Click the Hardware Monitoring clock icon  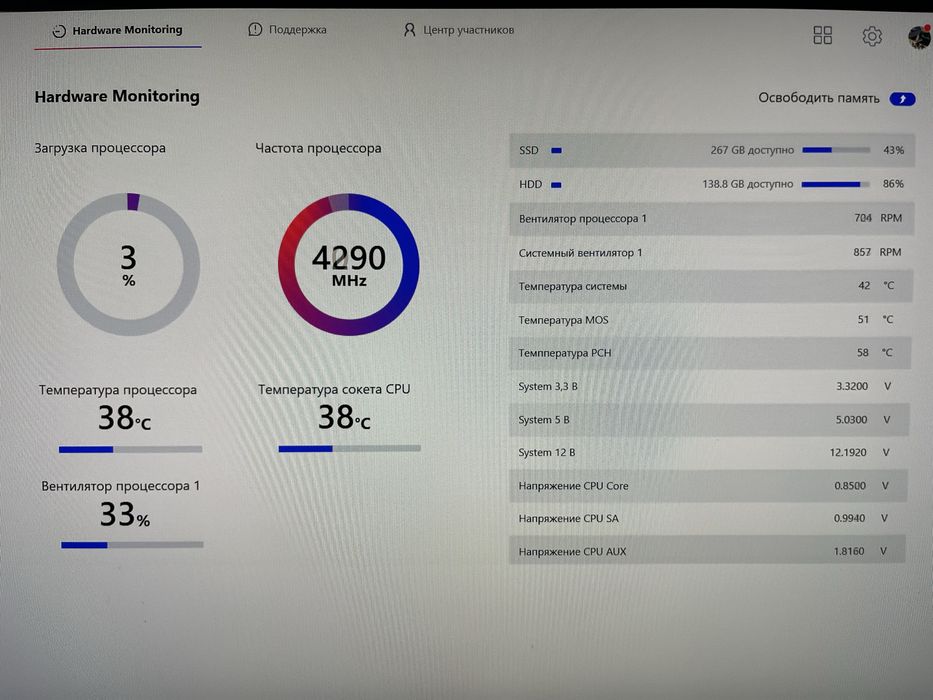(x=58, y=31)
